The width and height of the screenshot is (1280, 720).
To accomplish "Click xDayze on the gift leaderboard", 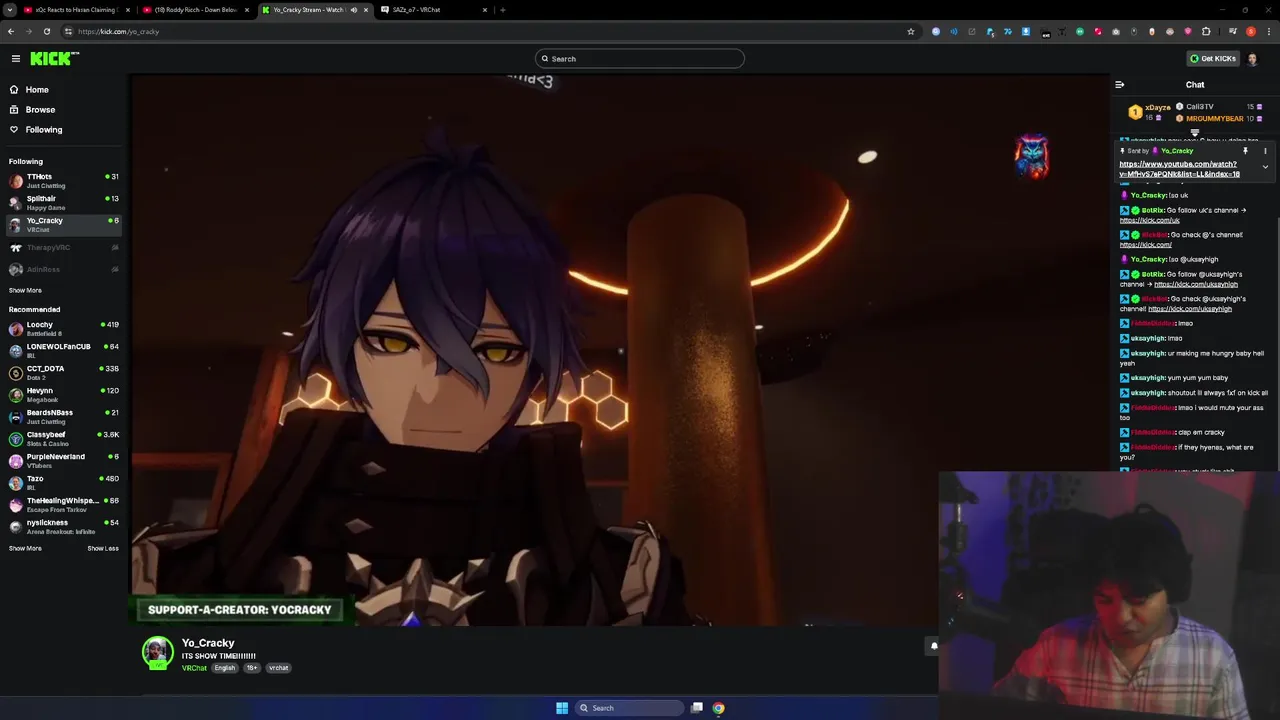I will pos(1158,107).
